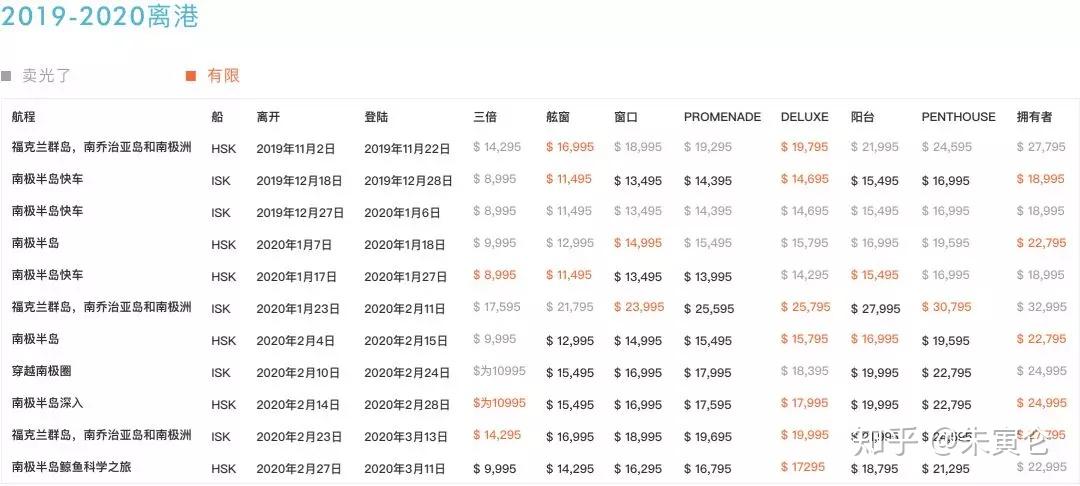The width and height of the screenshot is (1080, 486).
Task: Select departure date 2019年12月27日
Action: click(x=300, y=213)
